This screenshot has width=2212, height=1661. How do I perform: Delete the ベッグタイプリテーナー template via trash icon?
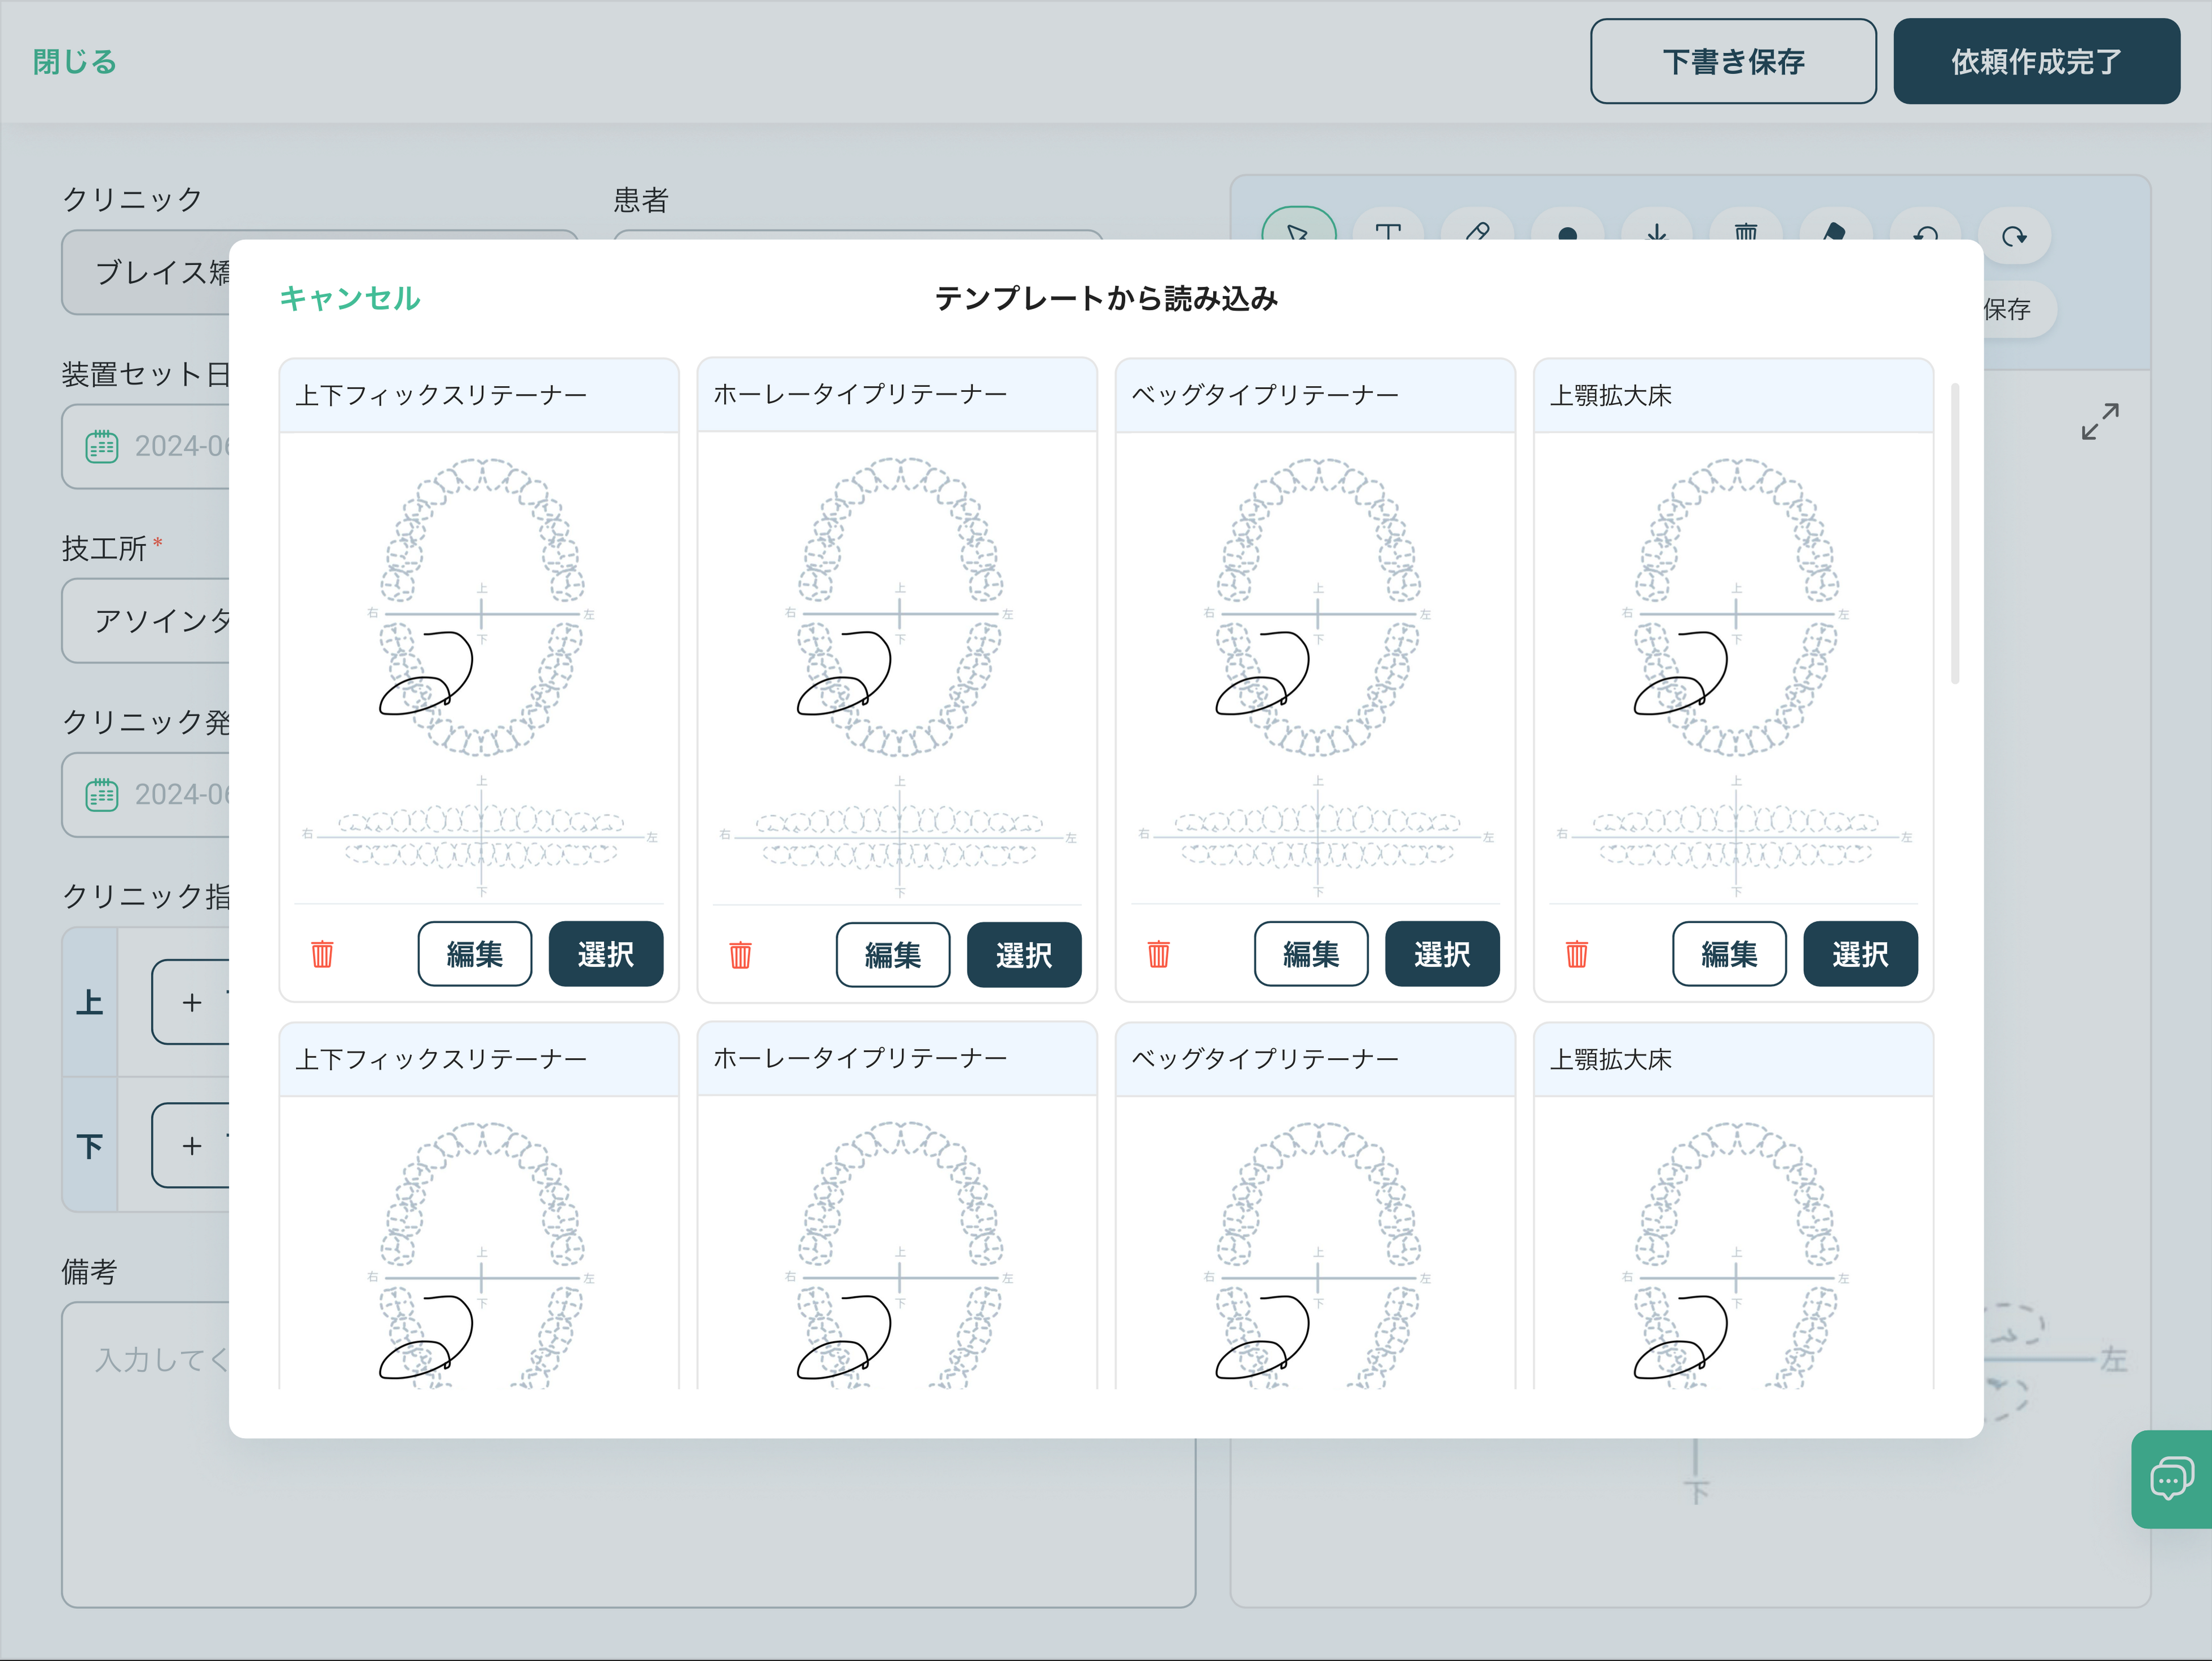(x=1158, y=954)
